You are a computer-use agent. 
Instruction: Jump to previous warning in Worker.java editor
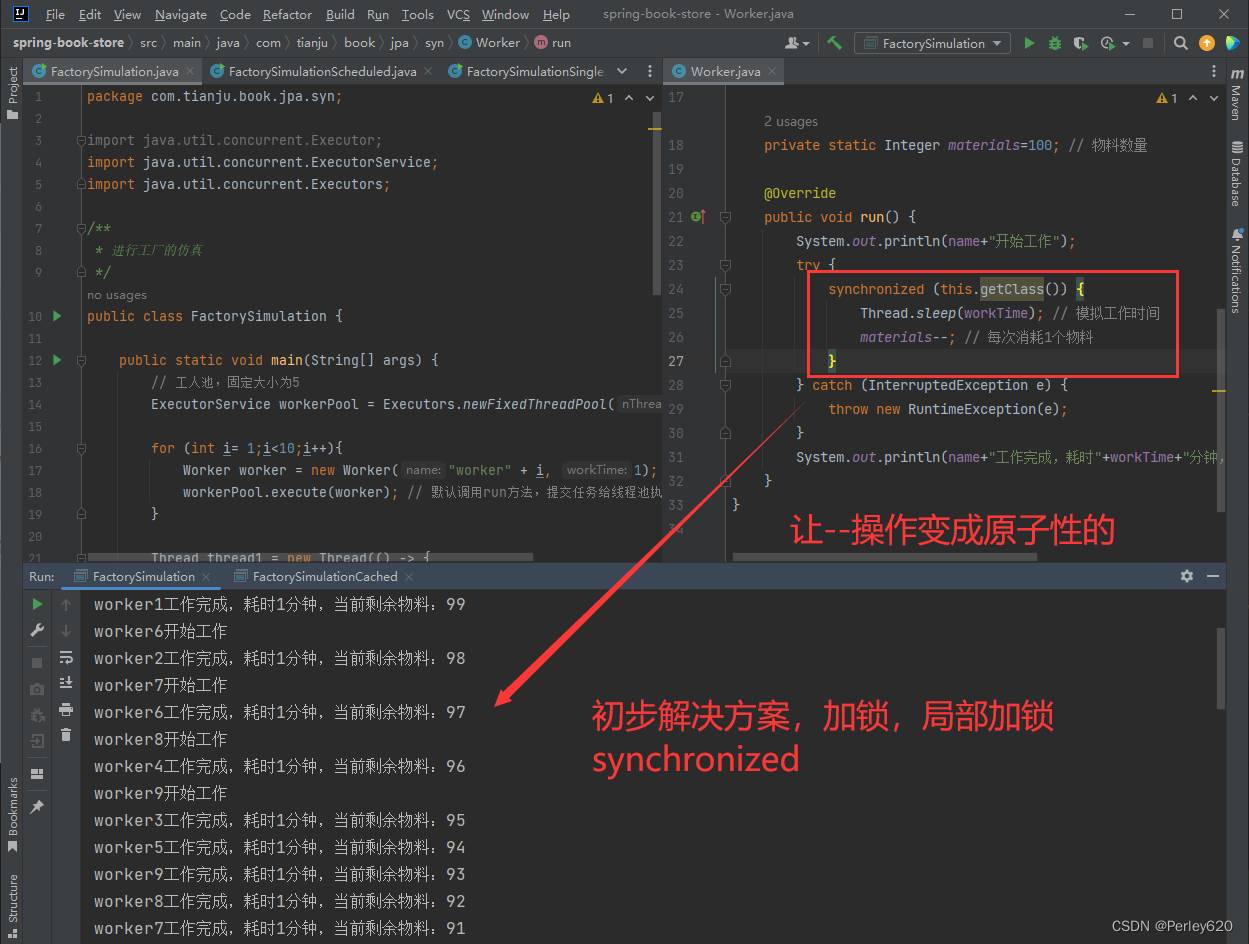1192,98
